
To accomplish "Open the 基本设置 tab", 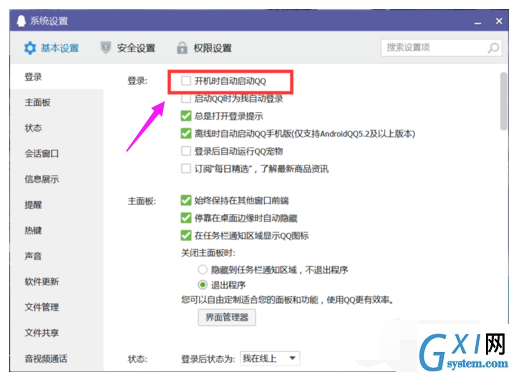I will [52, 48].
